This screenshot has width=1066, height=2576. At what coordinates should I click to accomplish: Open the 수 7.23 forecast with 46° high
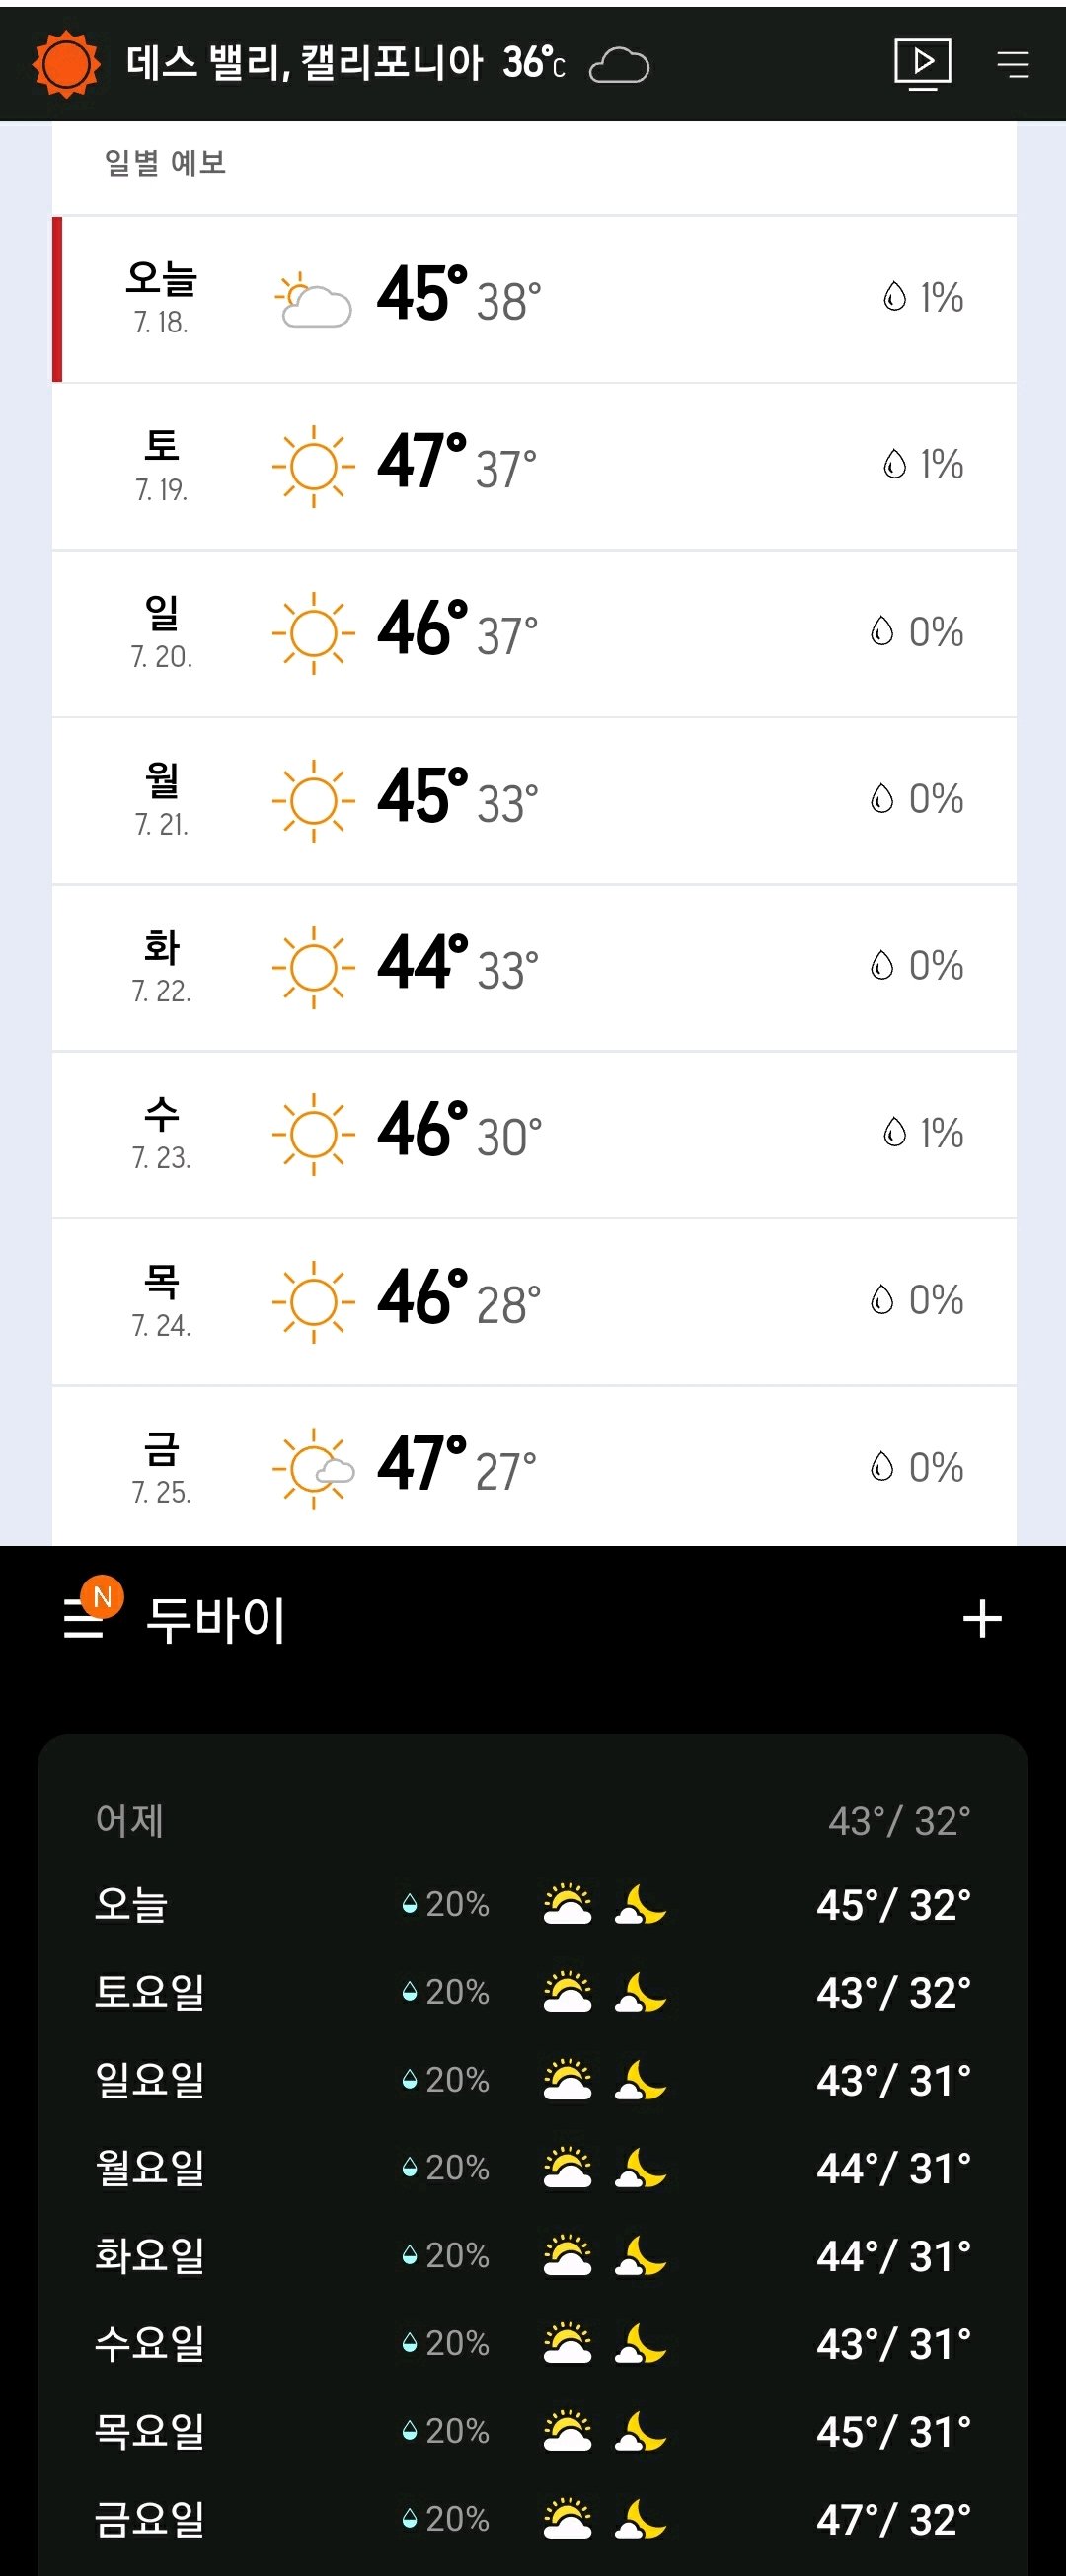[534, 1134]
